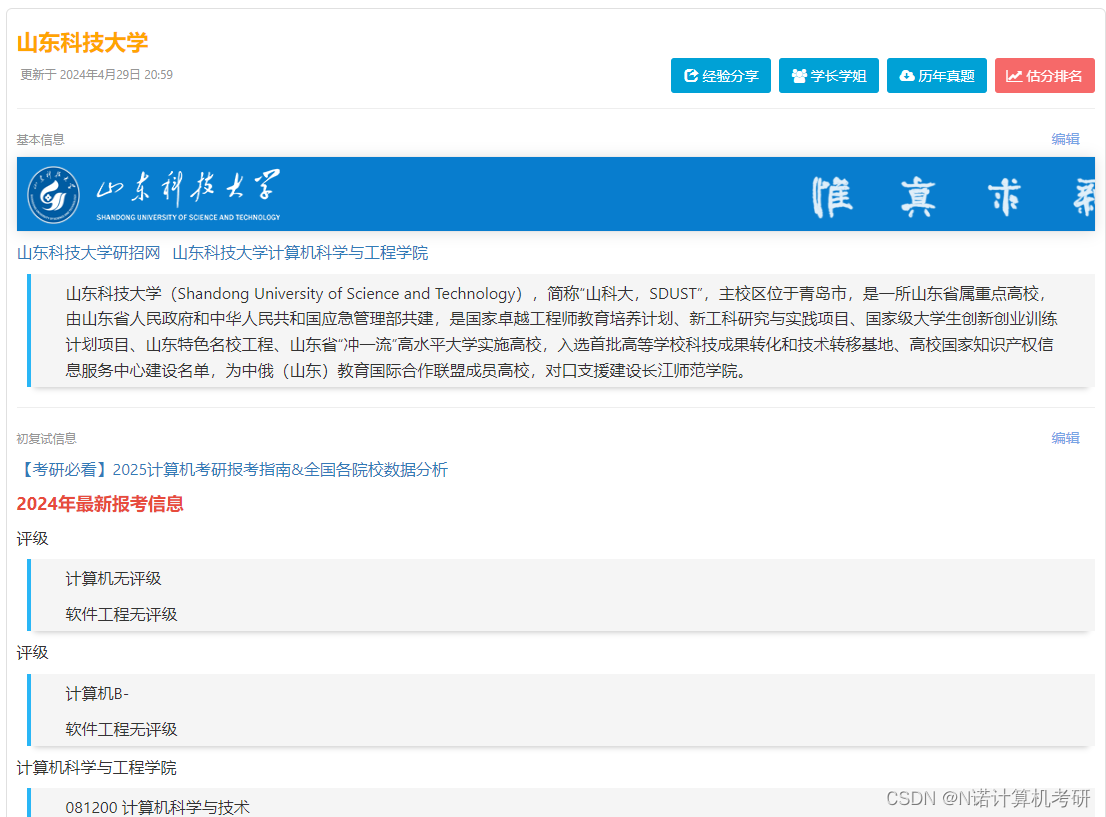1106x817 pixels.
Task: Open the 山东科技大学研招网 link
Action: tap(89, 253)
